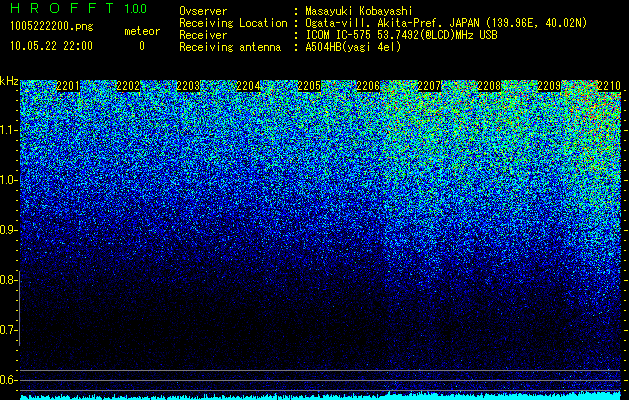
Task: Click the 0.9 frequency axis label
Action: (8, 230)
